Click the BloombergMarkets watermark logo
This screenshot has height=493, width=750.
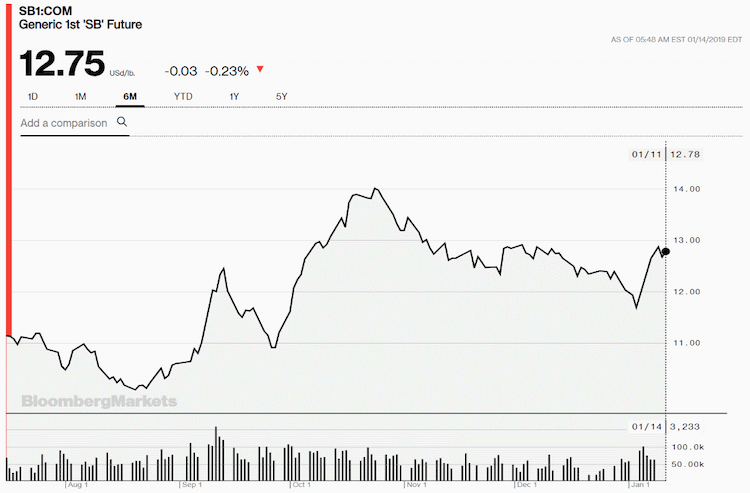coord(99,401)
